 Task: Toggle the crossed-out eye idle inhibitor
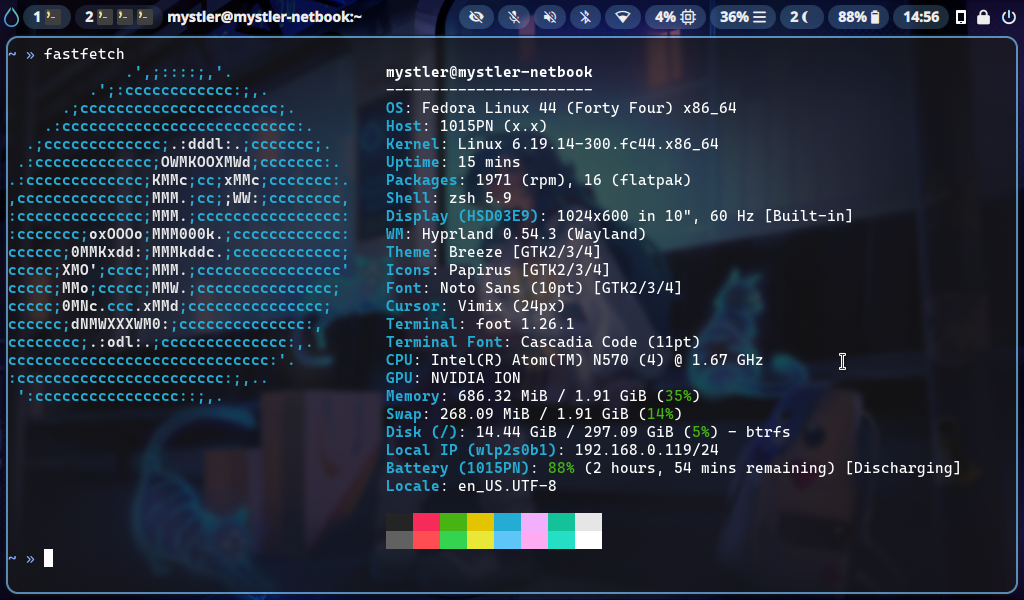(476, 17)
